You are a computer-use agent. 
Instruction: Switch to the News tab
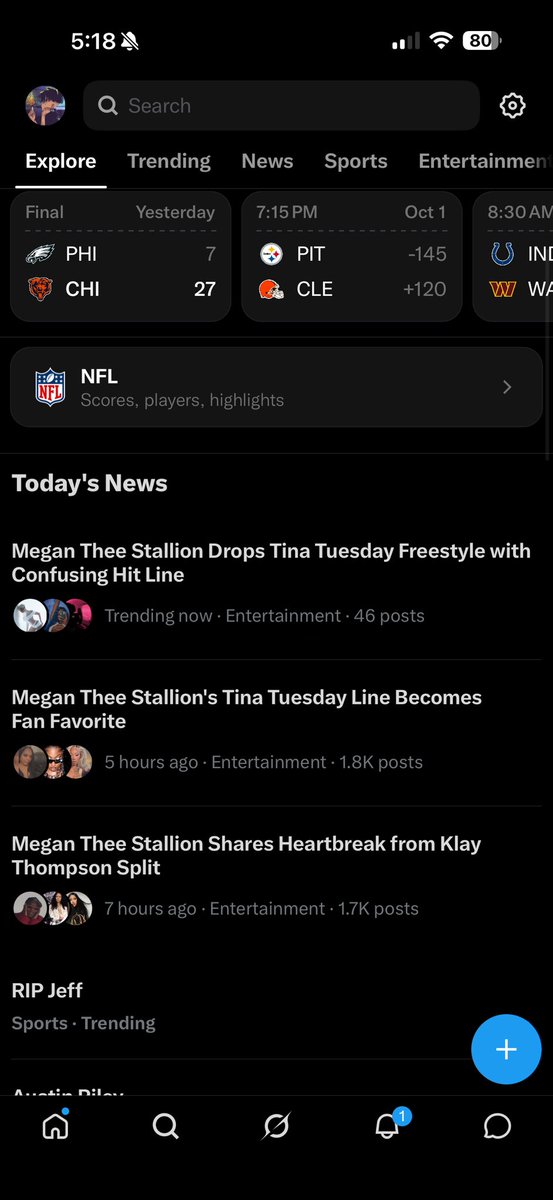[267, 161]
